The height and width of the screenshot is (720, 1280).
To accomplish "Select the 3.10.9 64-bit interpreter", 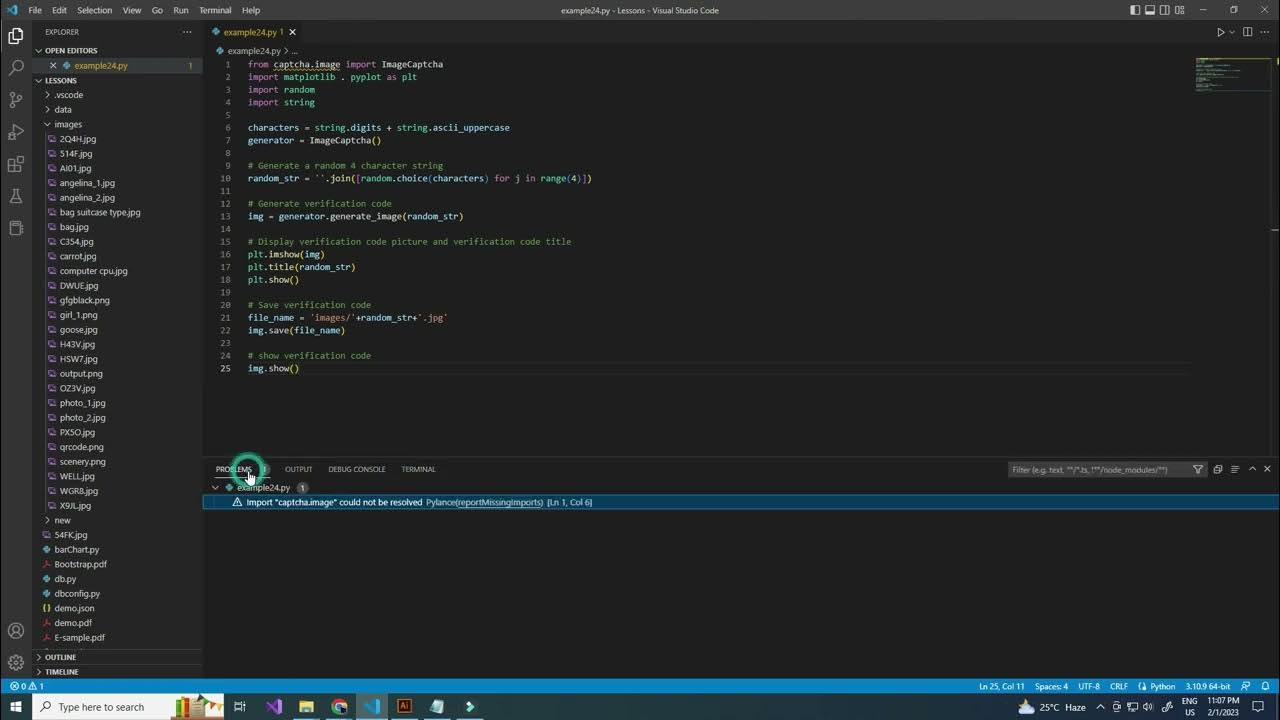I will tap(1208, 687).
